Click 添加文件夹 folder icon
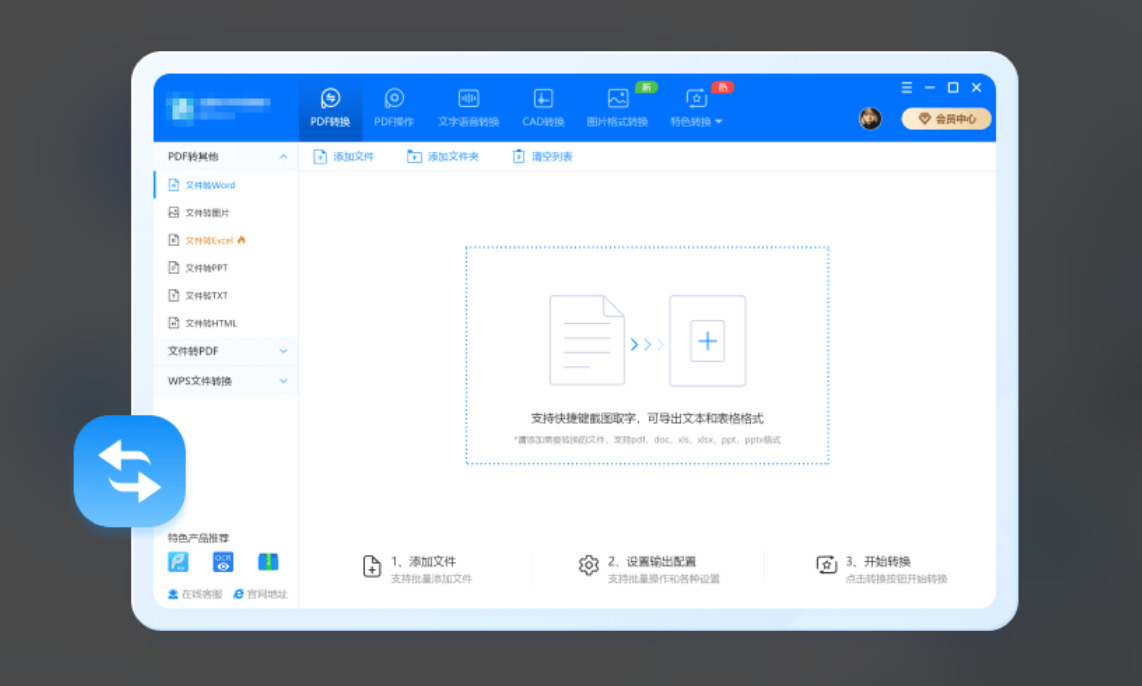The height and width of the screenshot is (686, 1142). 414,157
